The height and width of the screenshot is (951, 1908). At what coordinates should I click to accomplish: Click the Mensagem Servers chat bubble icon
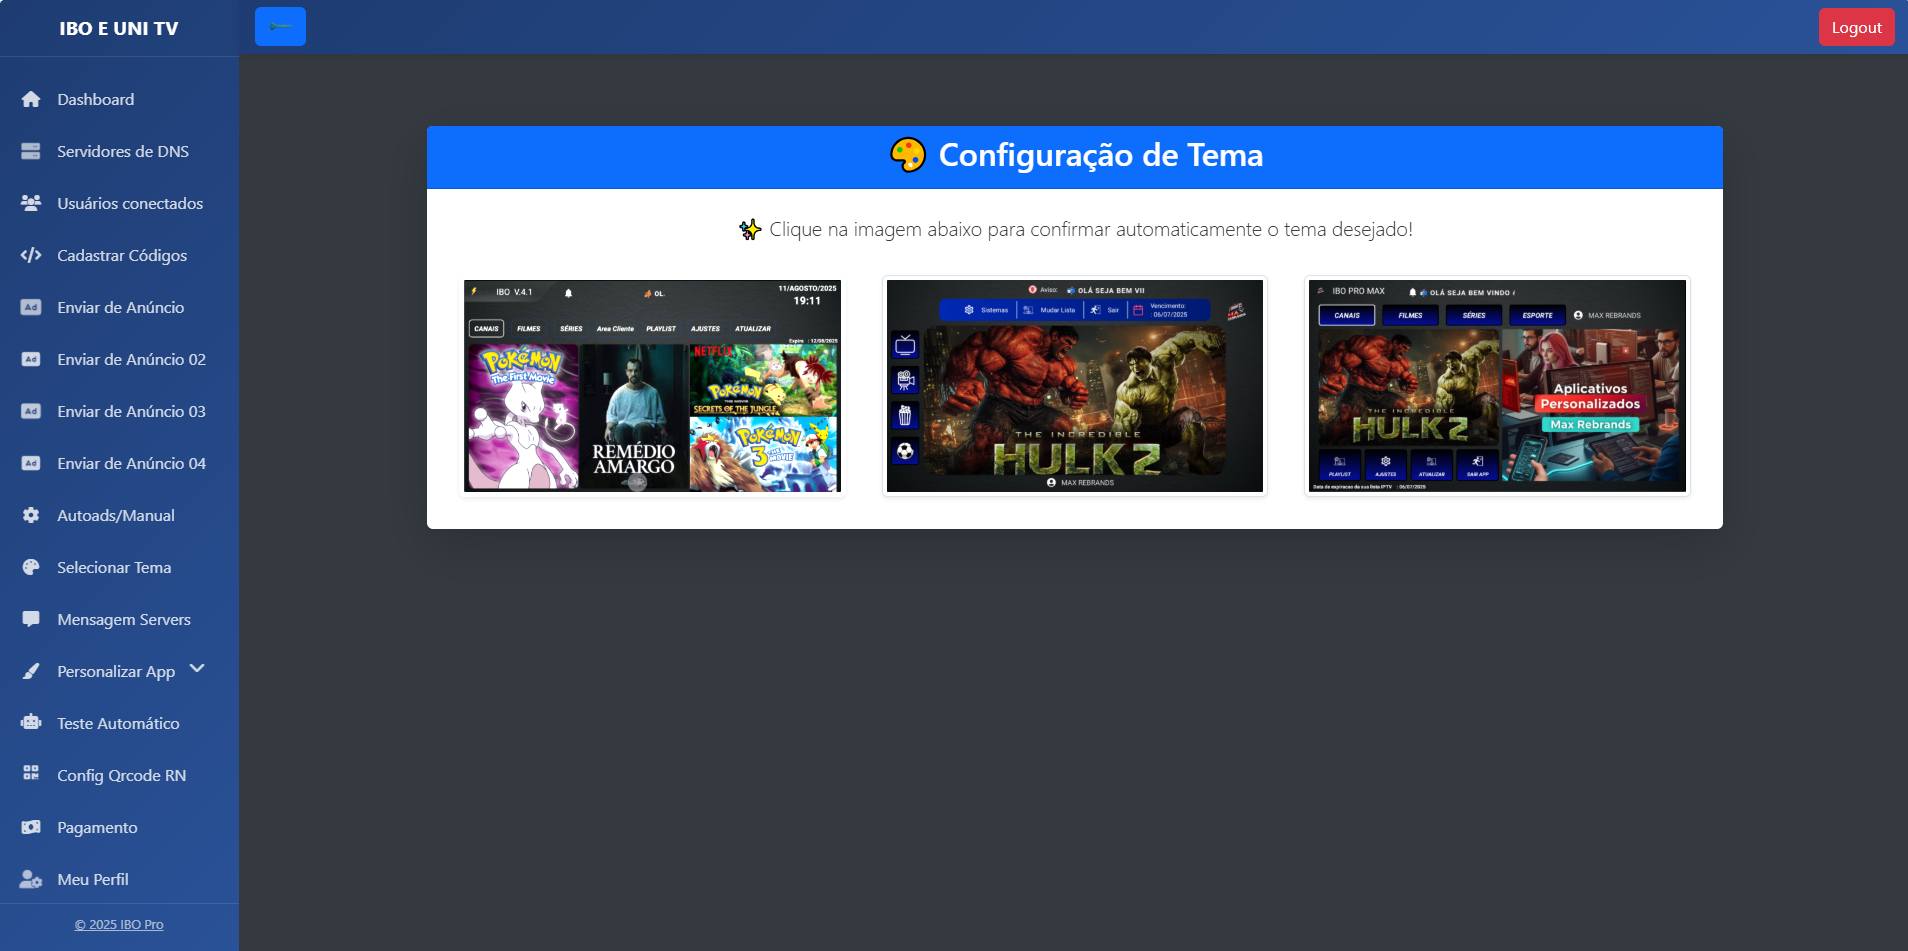[x=31, y=619]
